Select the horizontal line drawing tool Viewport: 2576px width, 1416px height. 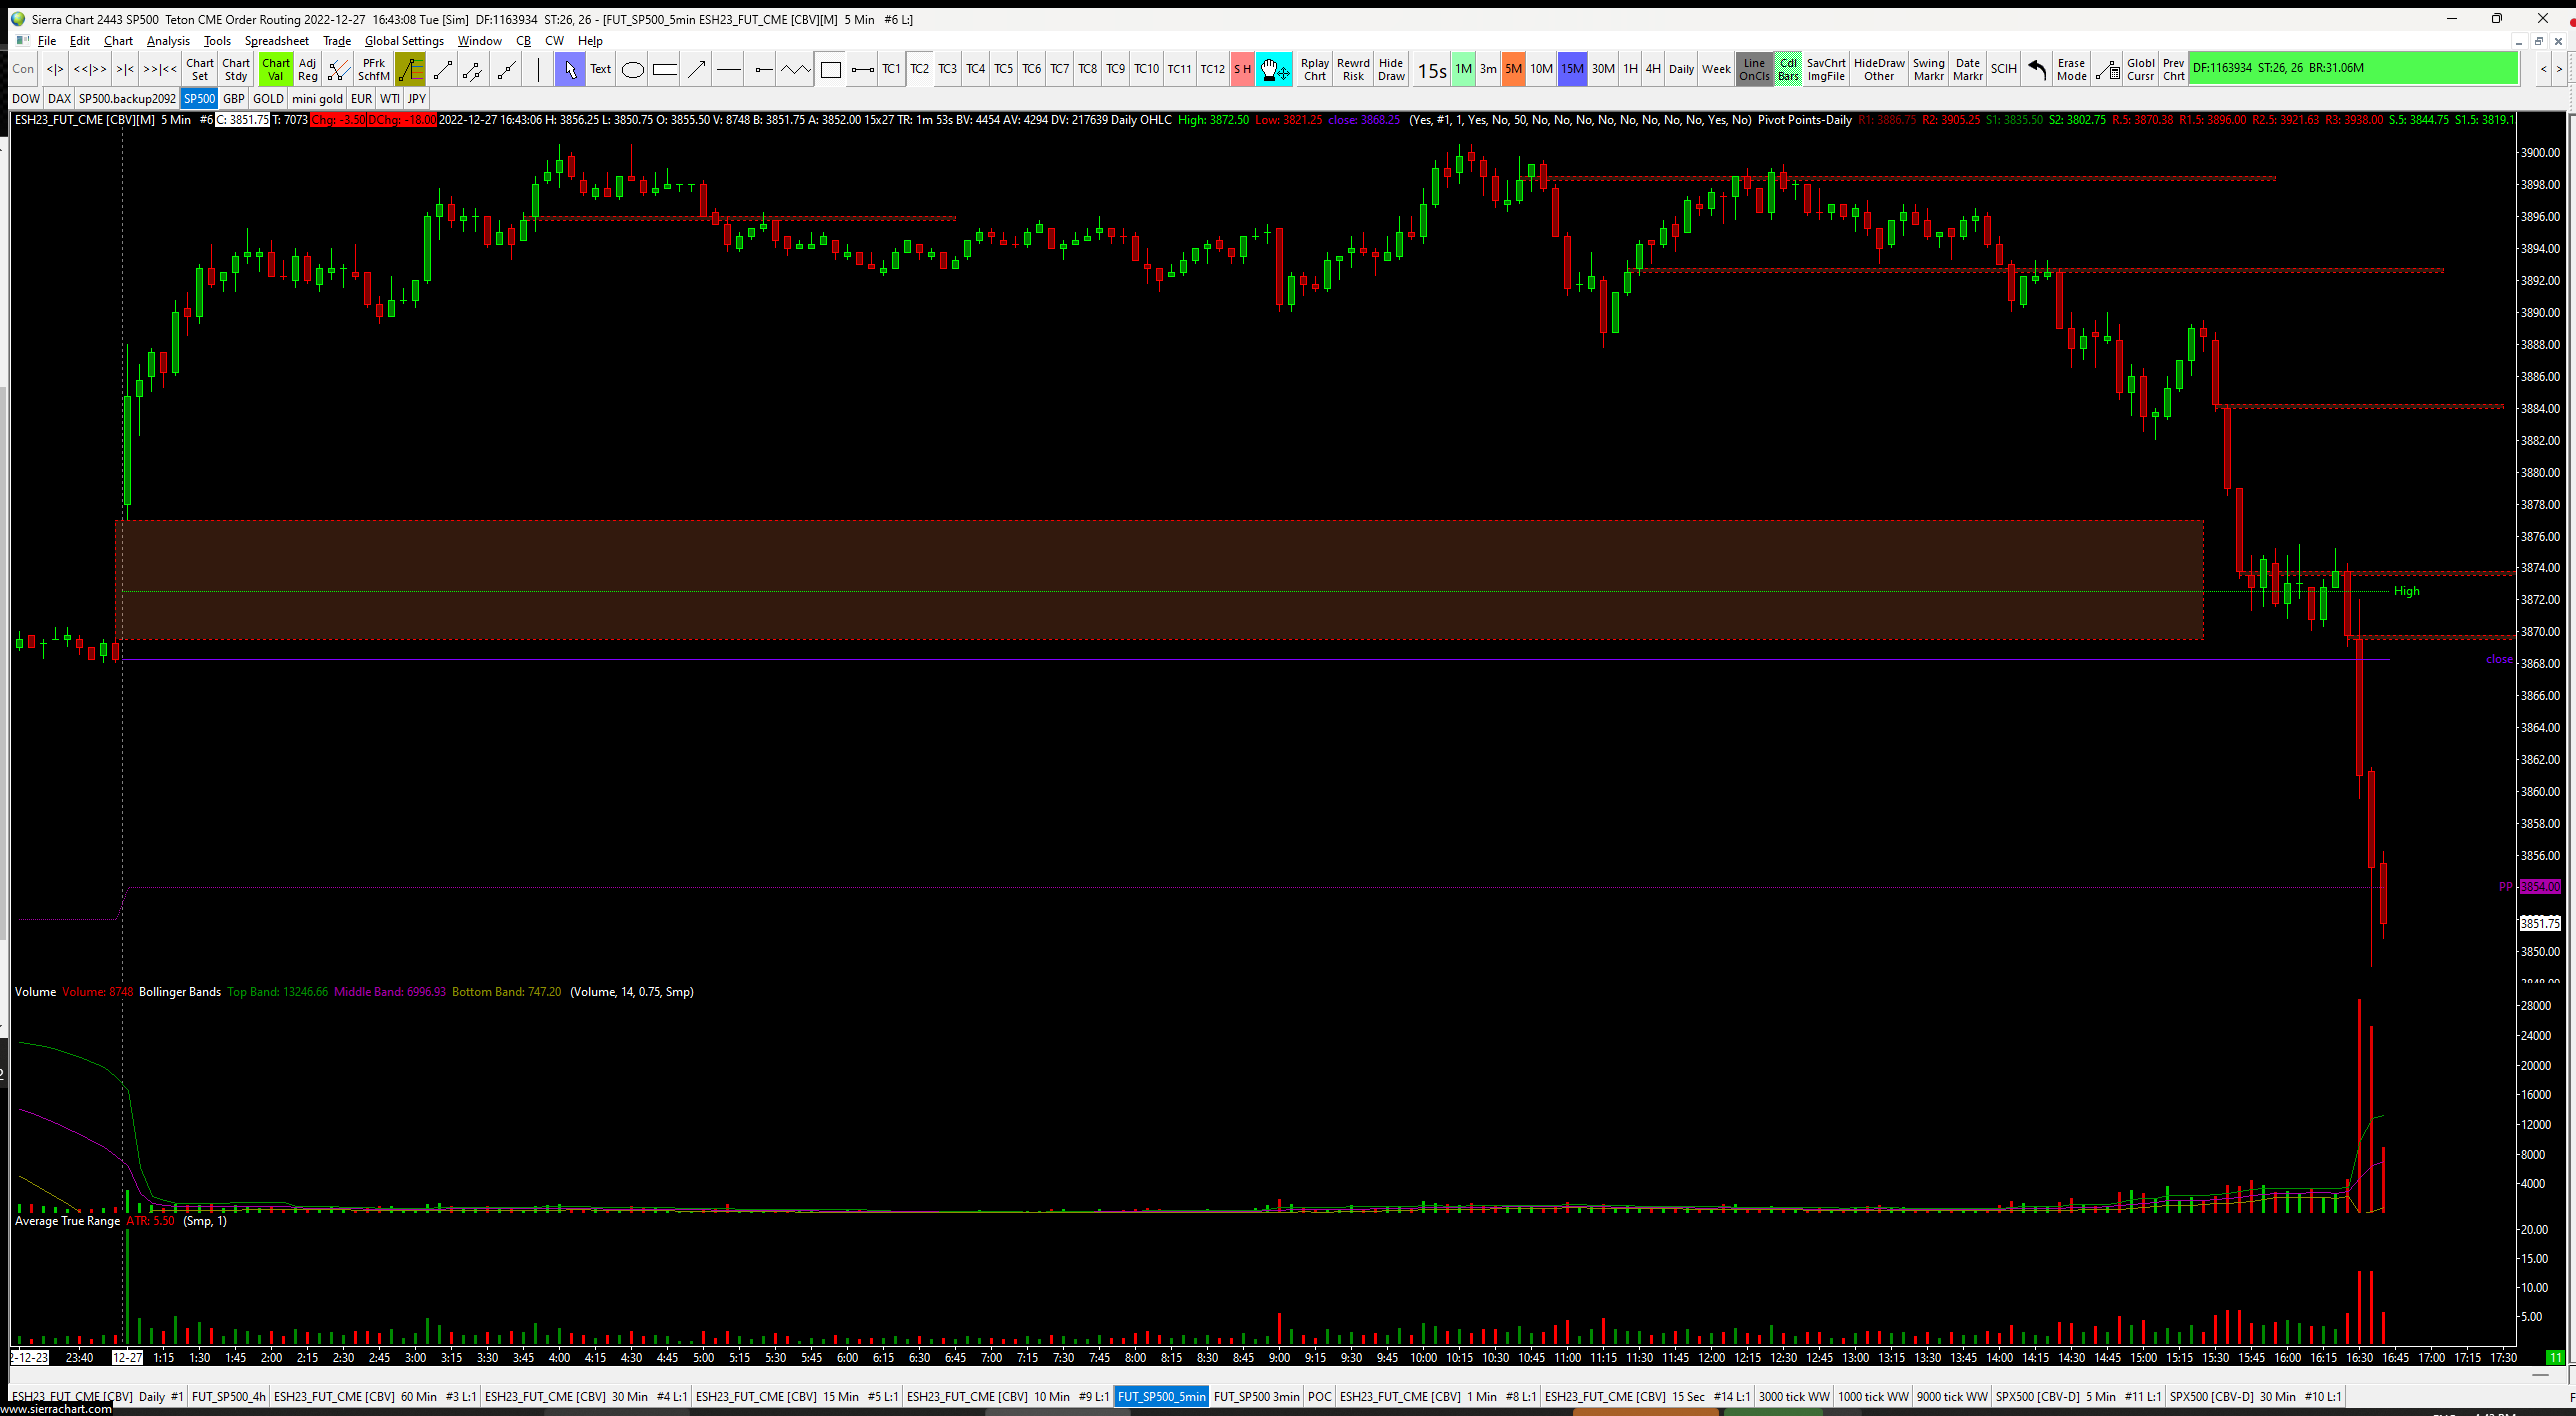[x=729, y=69]
